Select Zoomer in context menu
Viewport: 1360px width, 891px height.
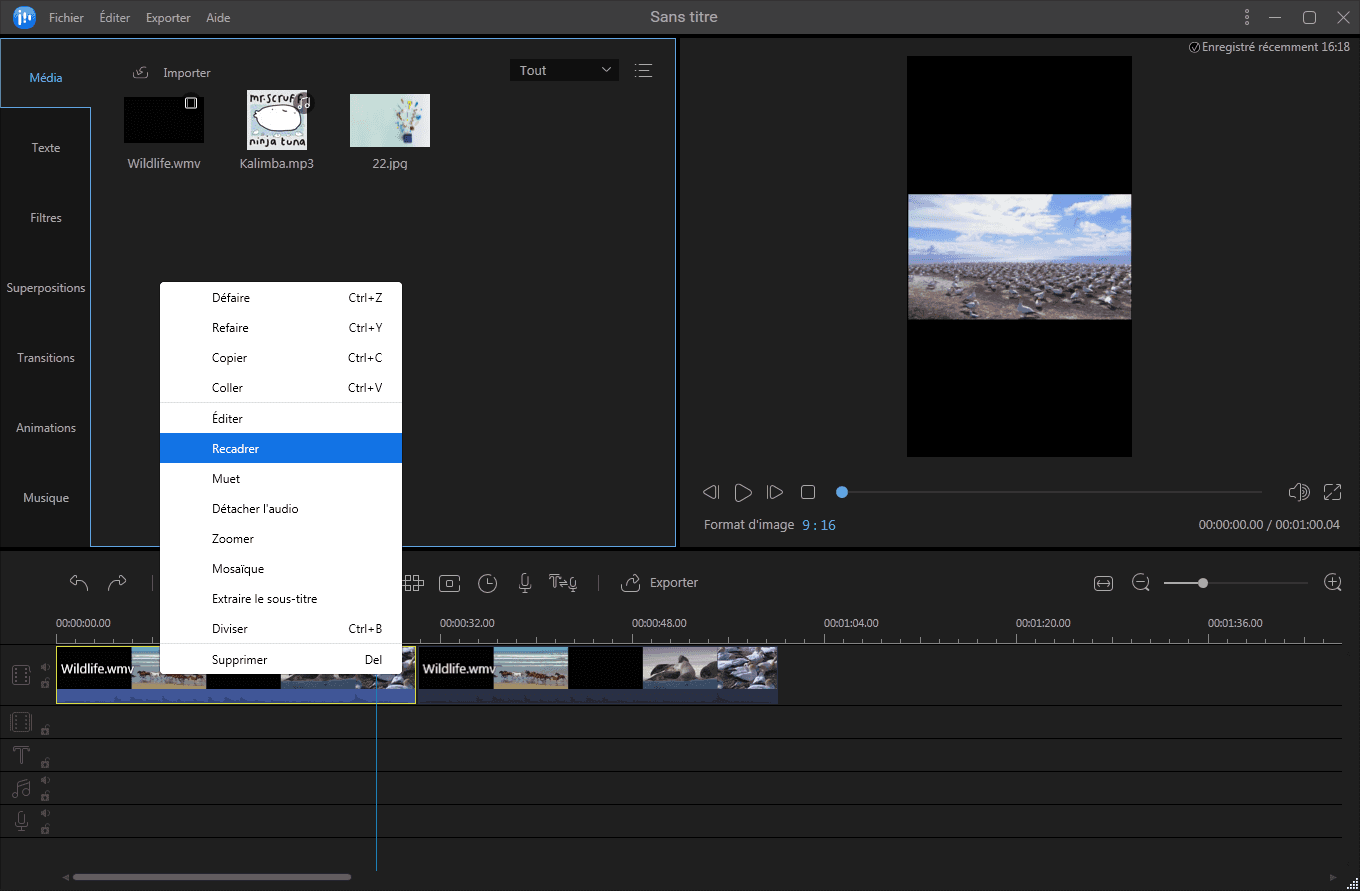click(x=281, y=539)
